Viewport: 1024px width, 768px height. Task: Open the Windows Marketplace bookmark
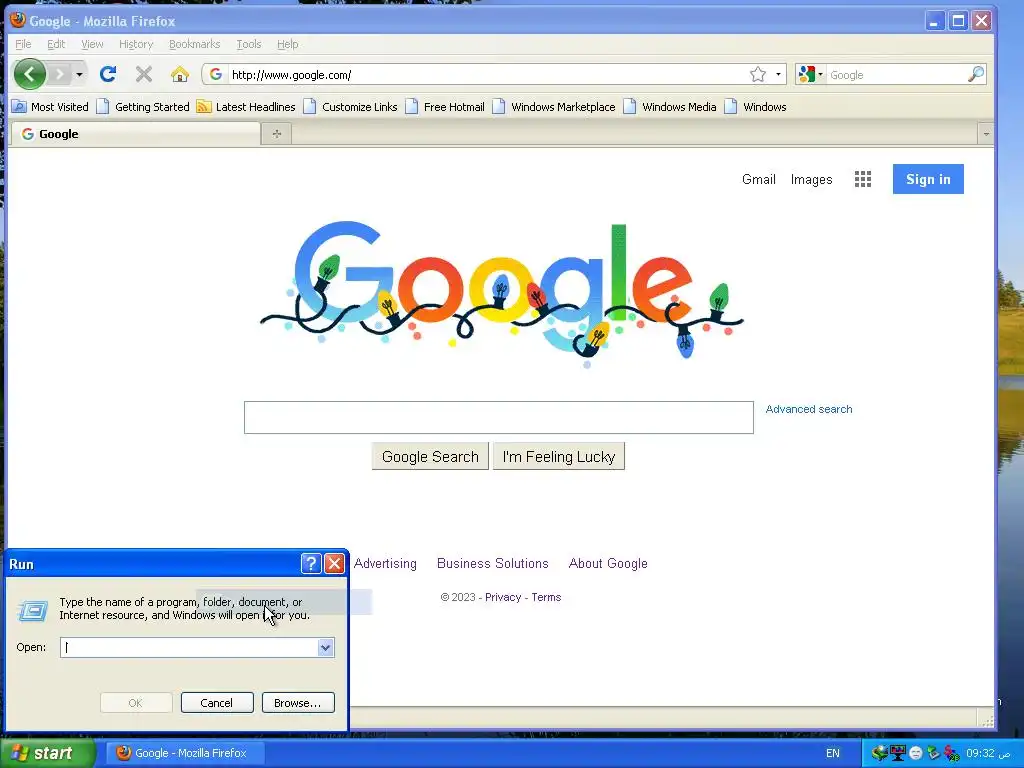[554, 106]
